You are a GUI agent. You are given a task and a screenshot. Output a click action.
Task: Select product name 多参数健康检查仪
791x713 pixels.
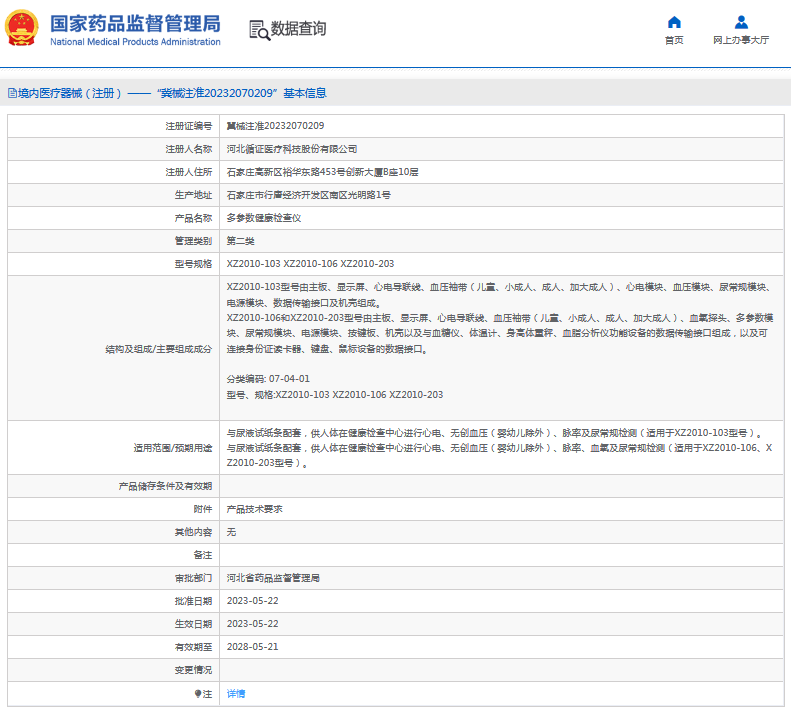pyautogui.click(x=264, y=218)
